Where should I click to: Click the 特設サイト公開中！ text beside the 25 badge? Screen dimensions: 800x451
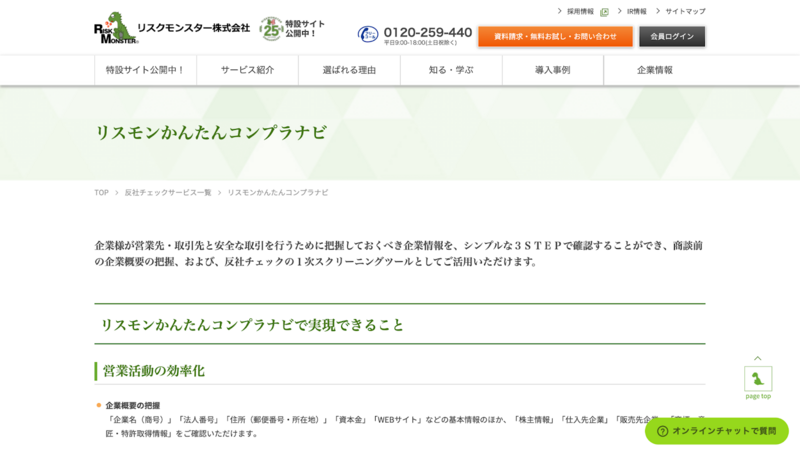305,29
